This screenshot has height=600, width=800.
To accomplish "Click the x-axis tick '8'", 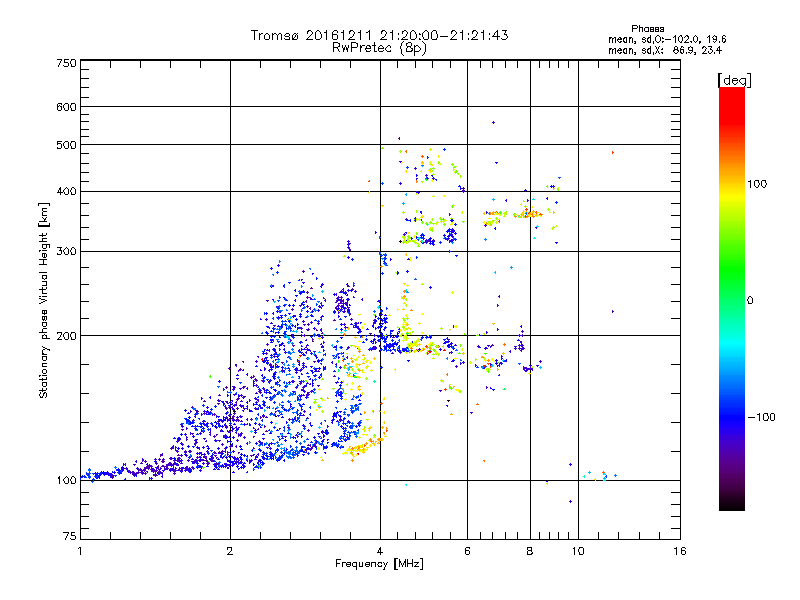I will click(x=530, y=551).
